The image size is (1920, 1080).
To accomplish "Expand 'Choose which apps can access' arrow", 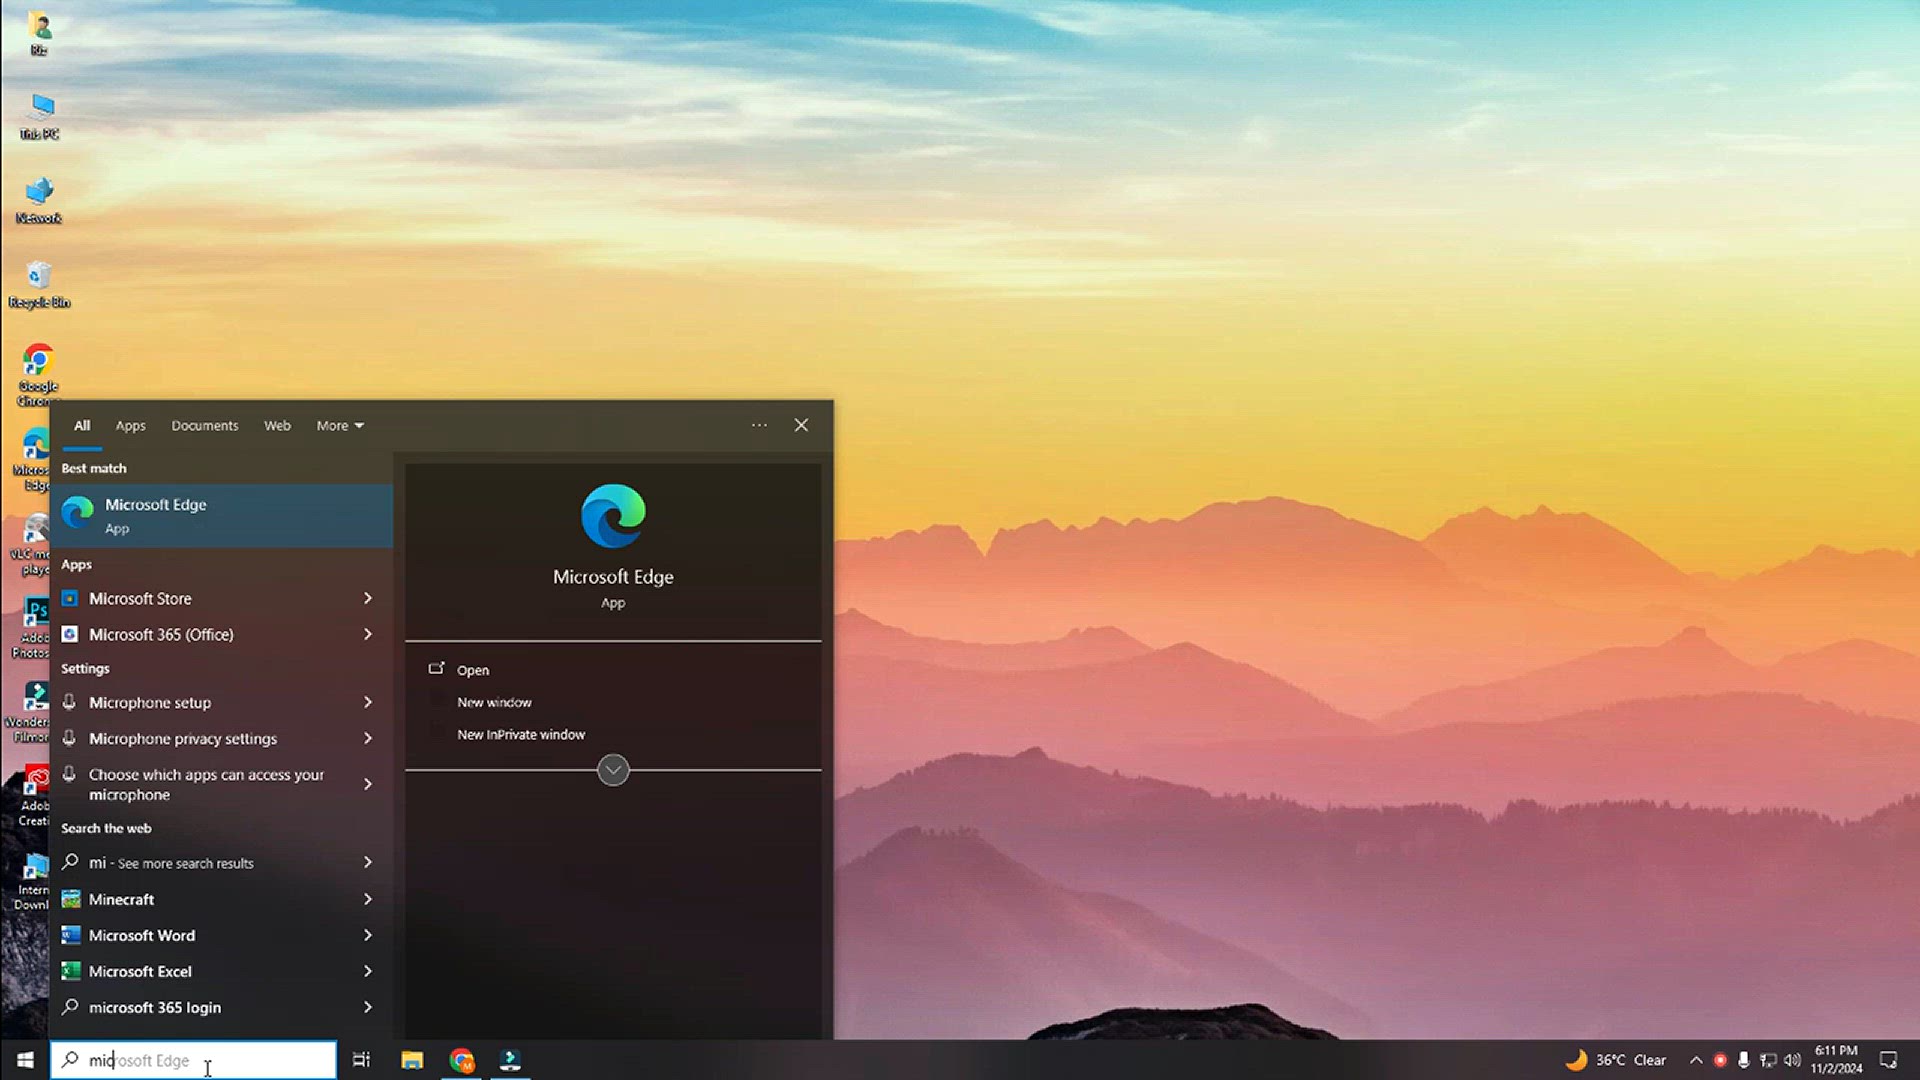I will pos(368,784).
